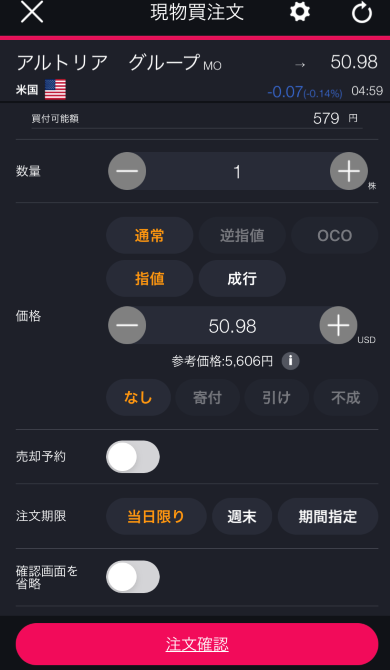Set 注文期限 to 週末
This screenshot has width=390, height=670.
pyautogui.click(x=242, y=517)
